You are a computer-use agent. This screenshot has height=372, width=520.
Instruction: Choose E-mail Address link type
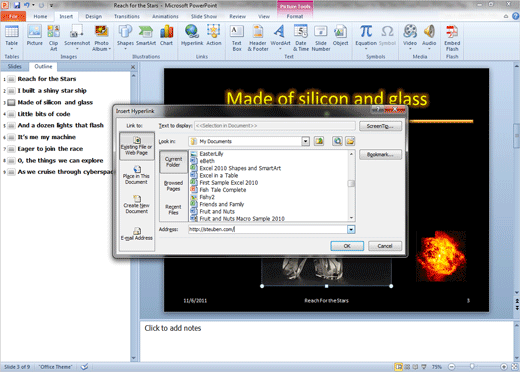[x=137, y=234]
